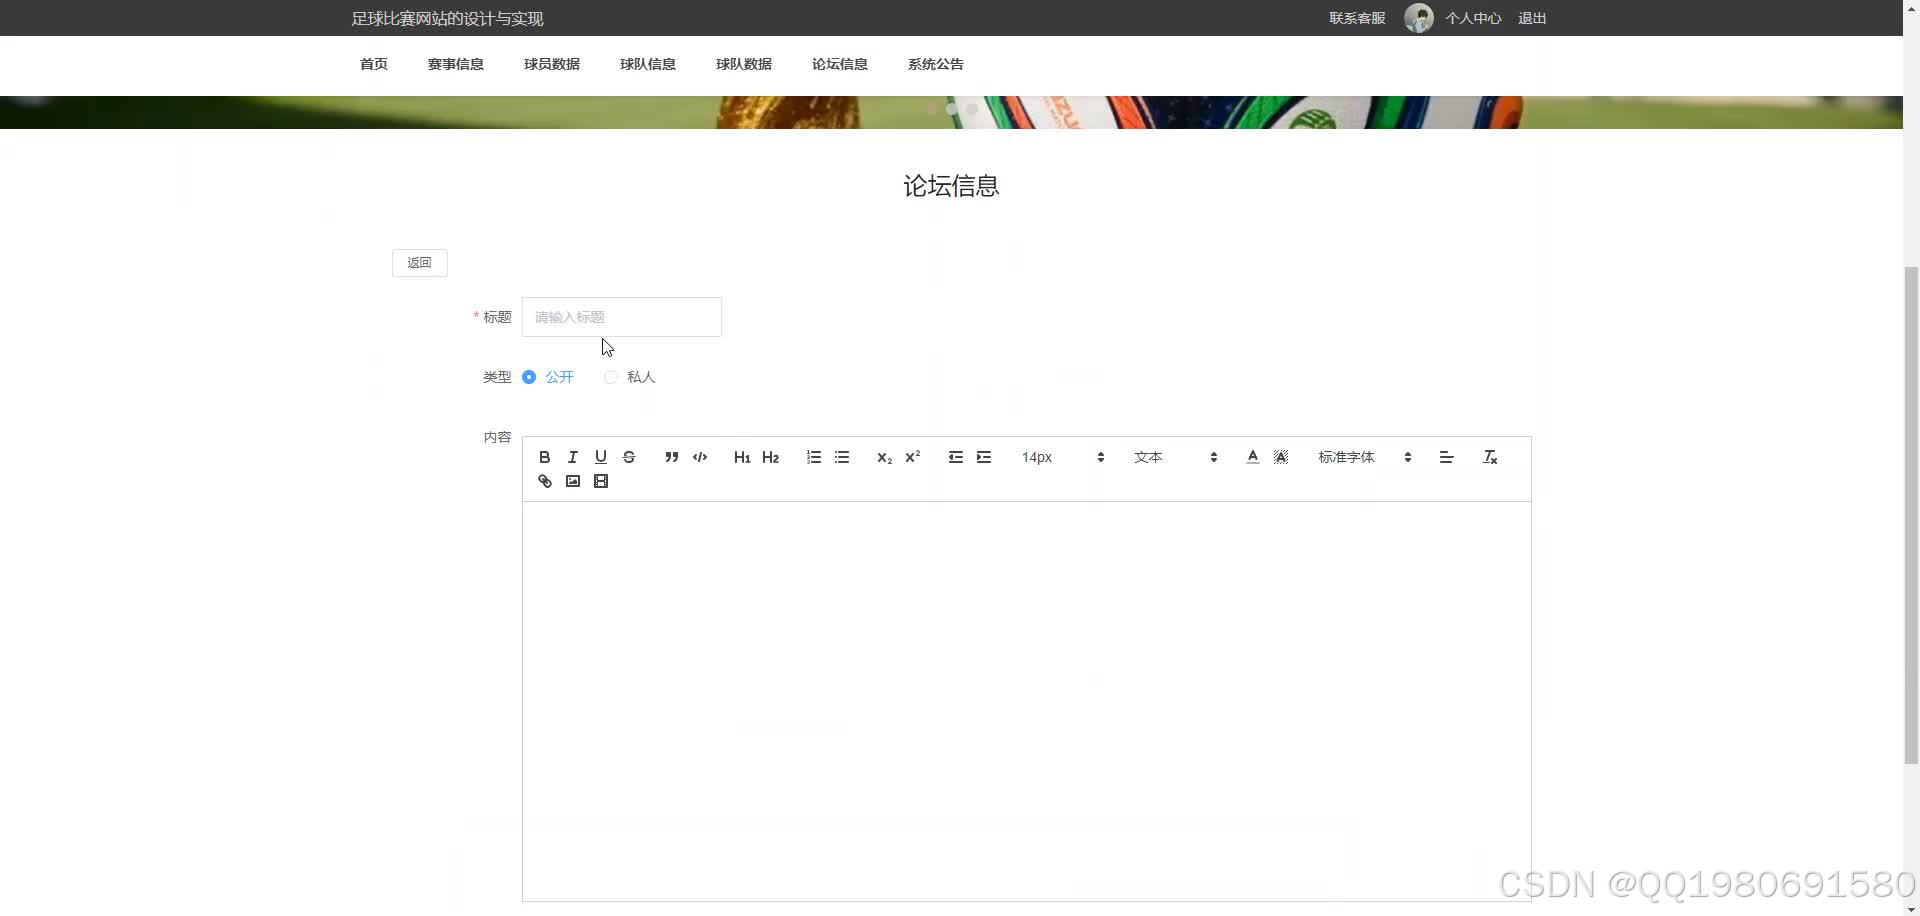Select the 公开 radio option
The width and height of the screenshot is (1920, 916).
pos(529,377)
